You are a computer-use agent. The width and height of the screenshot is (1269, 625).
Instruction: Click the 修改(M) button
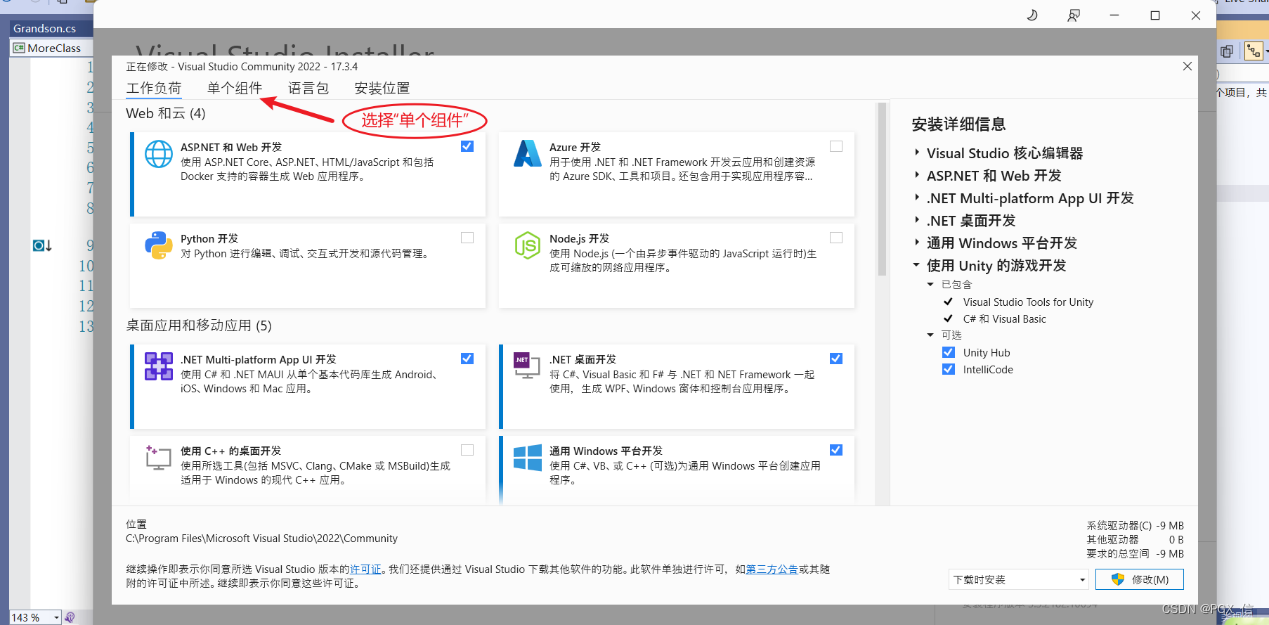click(x=1140, y=579)
